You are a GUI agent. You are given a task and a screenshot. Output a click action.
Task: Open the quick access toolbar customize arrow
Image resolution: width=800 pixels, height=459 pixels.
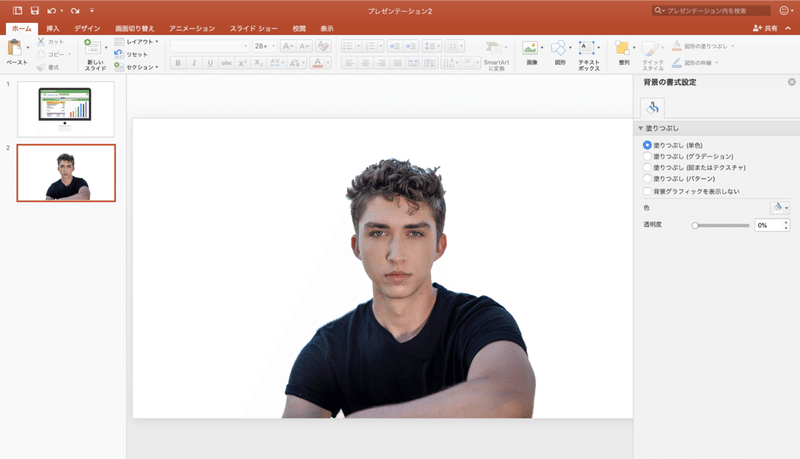pos(92,11)
